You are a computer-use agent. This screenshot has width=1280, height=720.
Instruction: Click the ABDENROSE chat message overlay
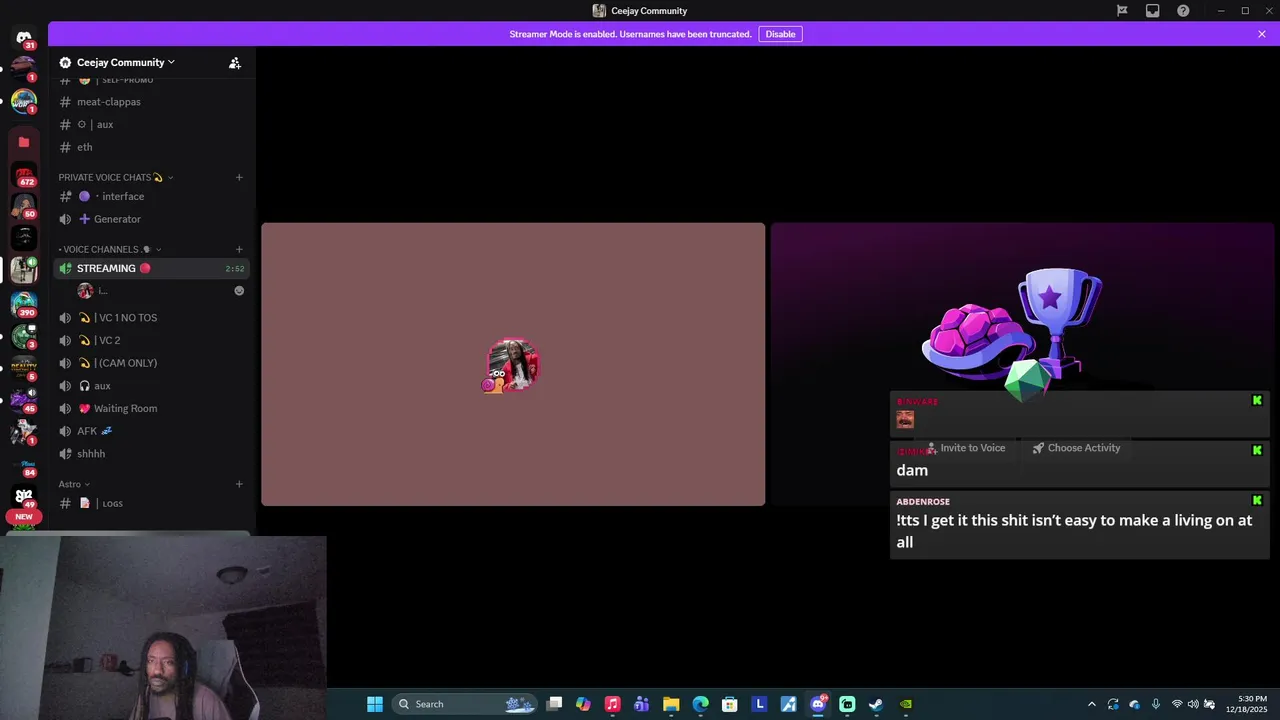1080,525
